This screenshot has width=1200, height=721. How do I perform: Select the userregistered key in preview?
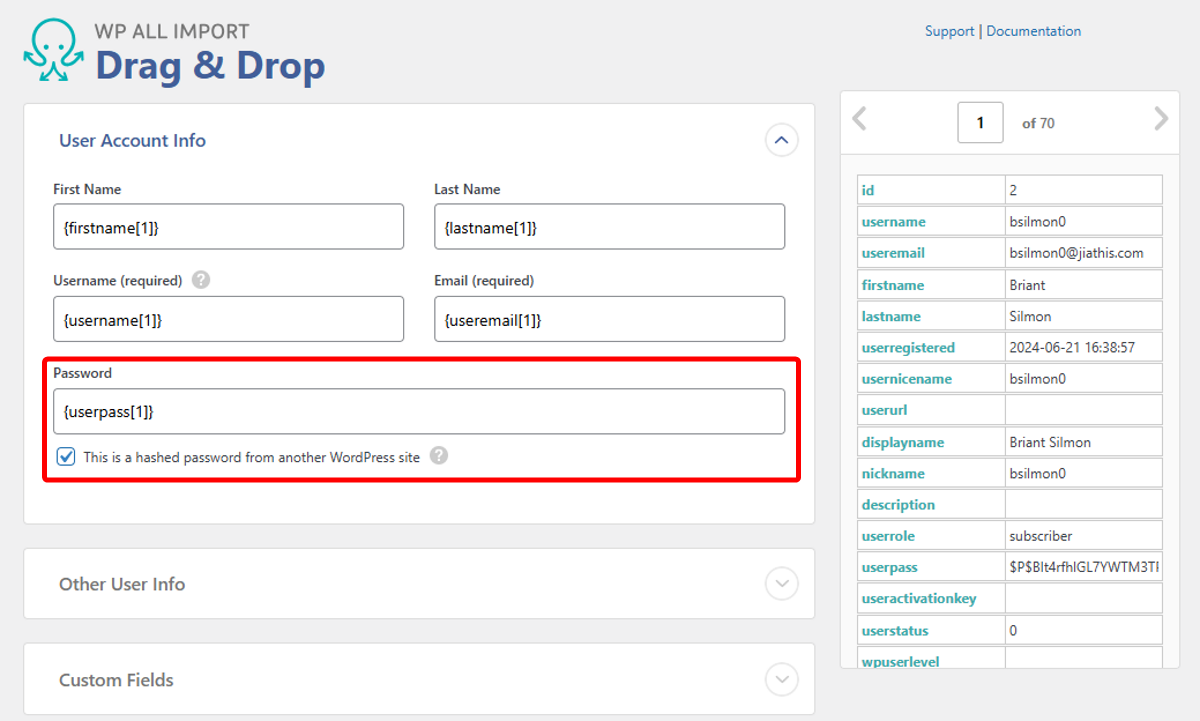pos(908,348)
